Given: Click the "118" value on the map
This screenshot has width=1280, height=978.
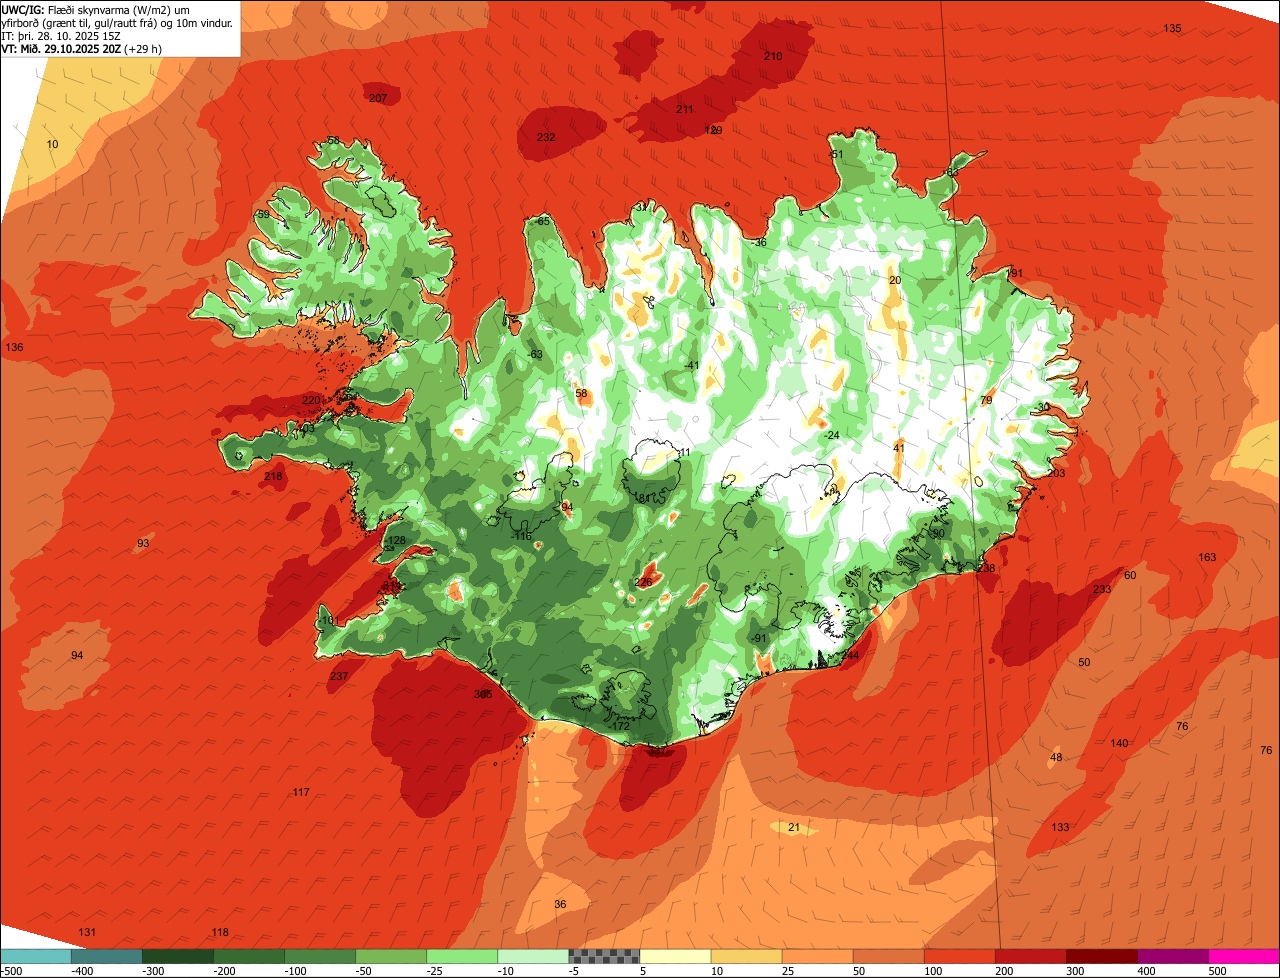Looking at the screenshot, I should [x=220, y=932].
